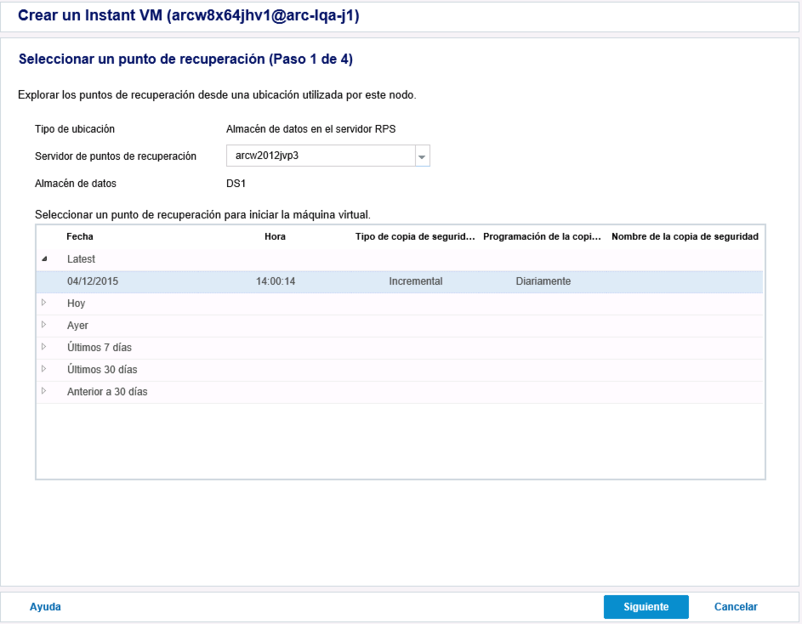
Task: Collapse the Latest recovery point group
Action: (x=44, y=259)
